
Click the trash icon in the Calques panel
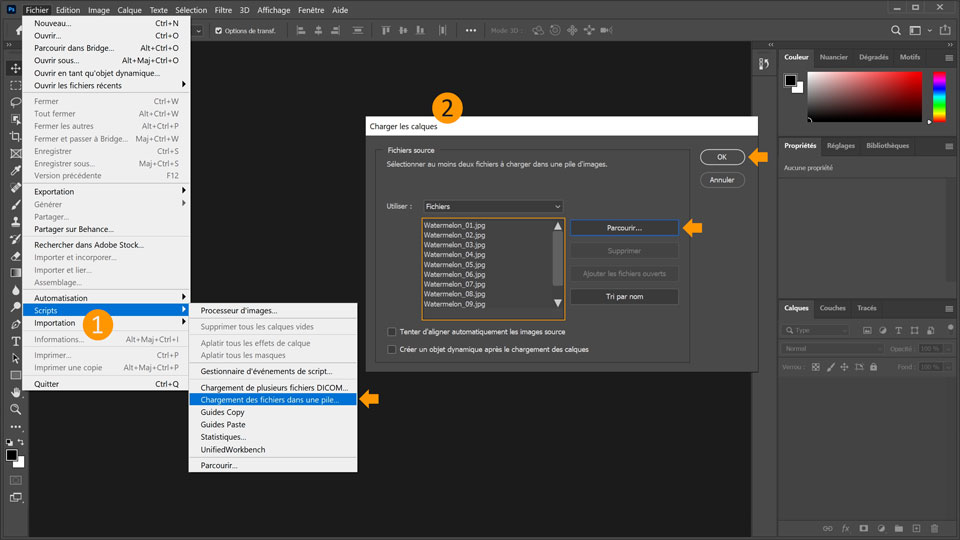pyautogui.click(x=933, y=528)
